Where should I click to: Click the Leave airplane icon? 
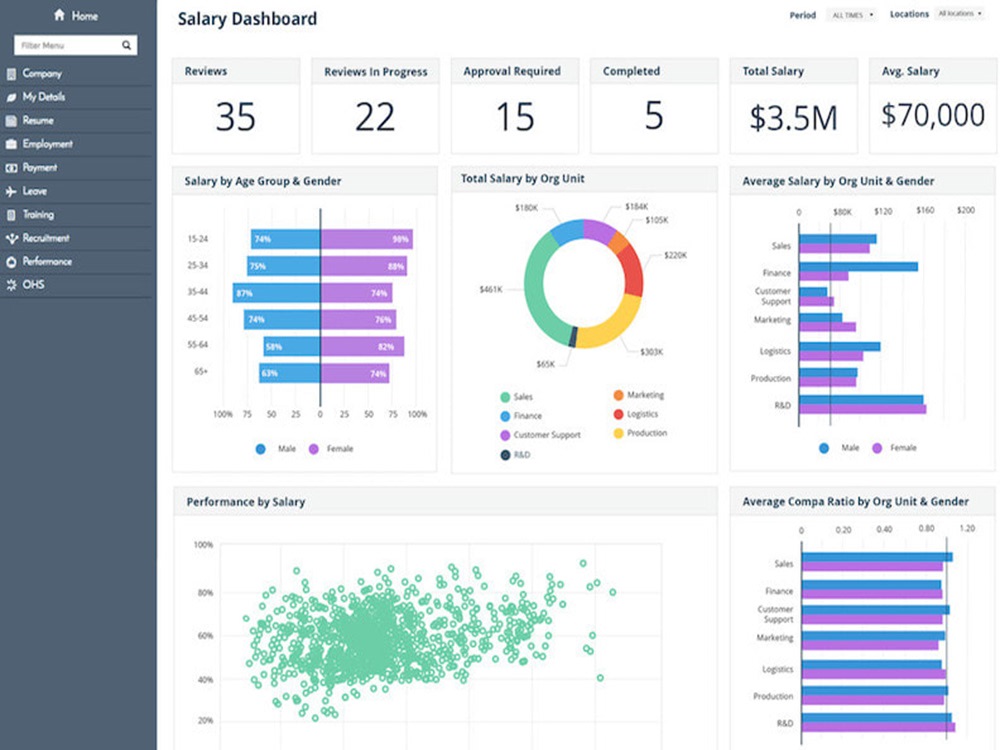(x=11, y=191)
